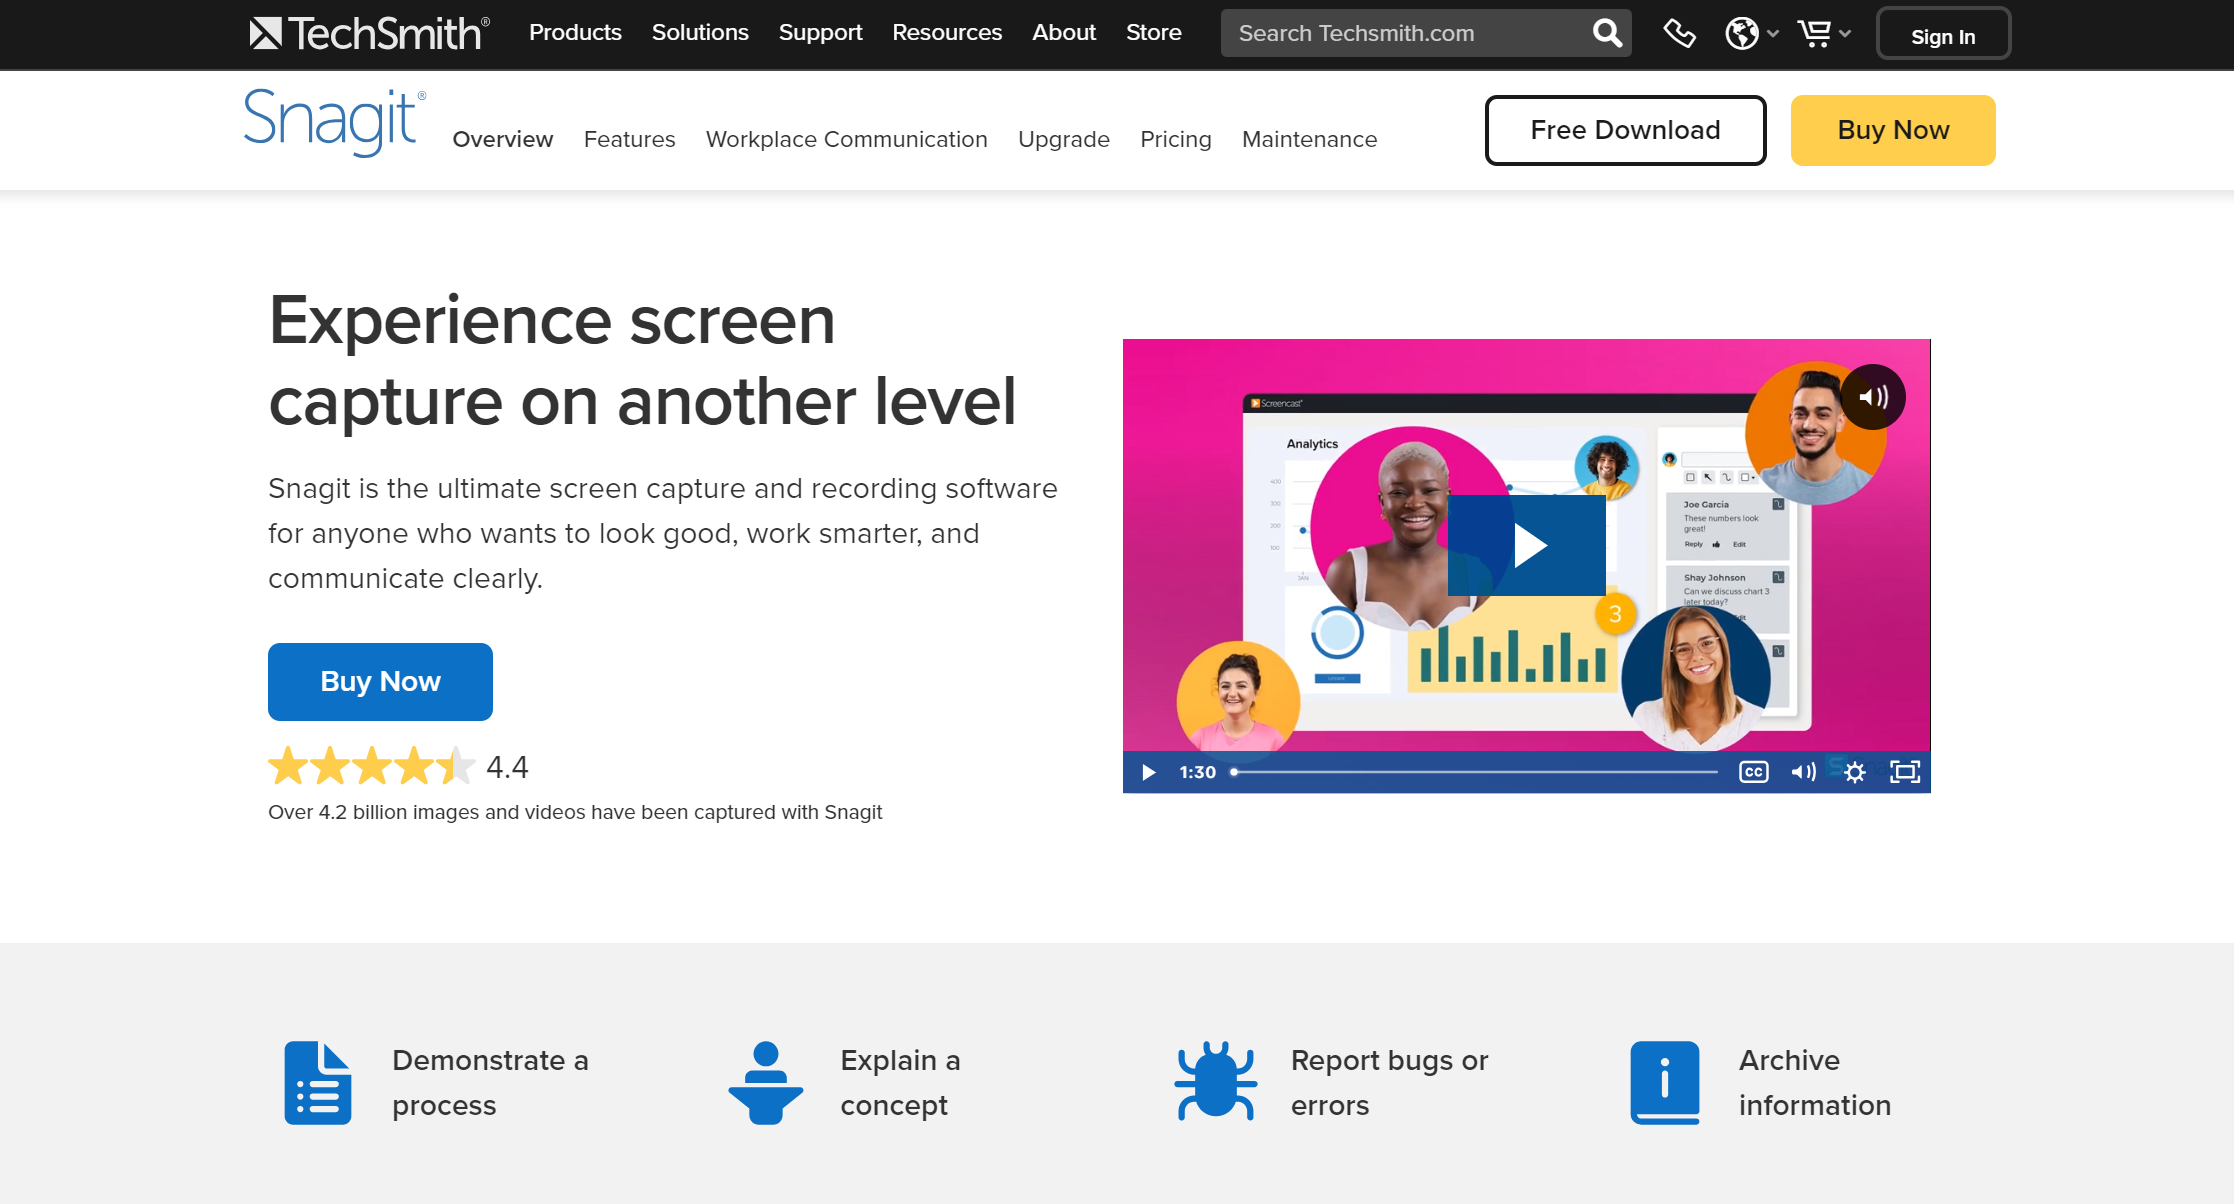
Task: Click the video progress bar
Action: coord(1475,772)
